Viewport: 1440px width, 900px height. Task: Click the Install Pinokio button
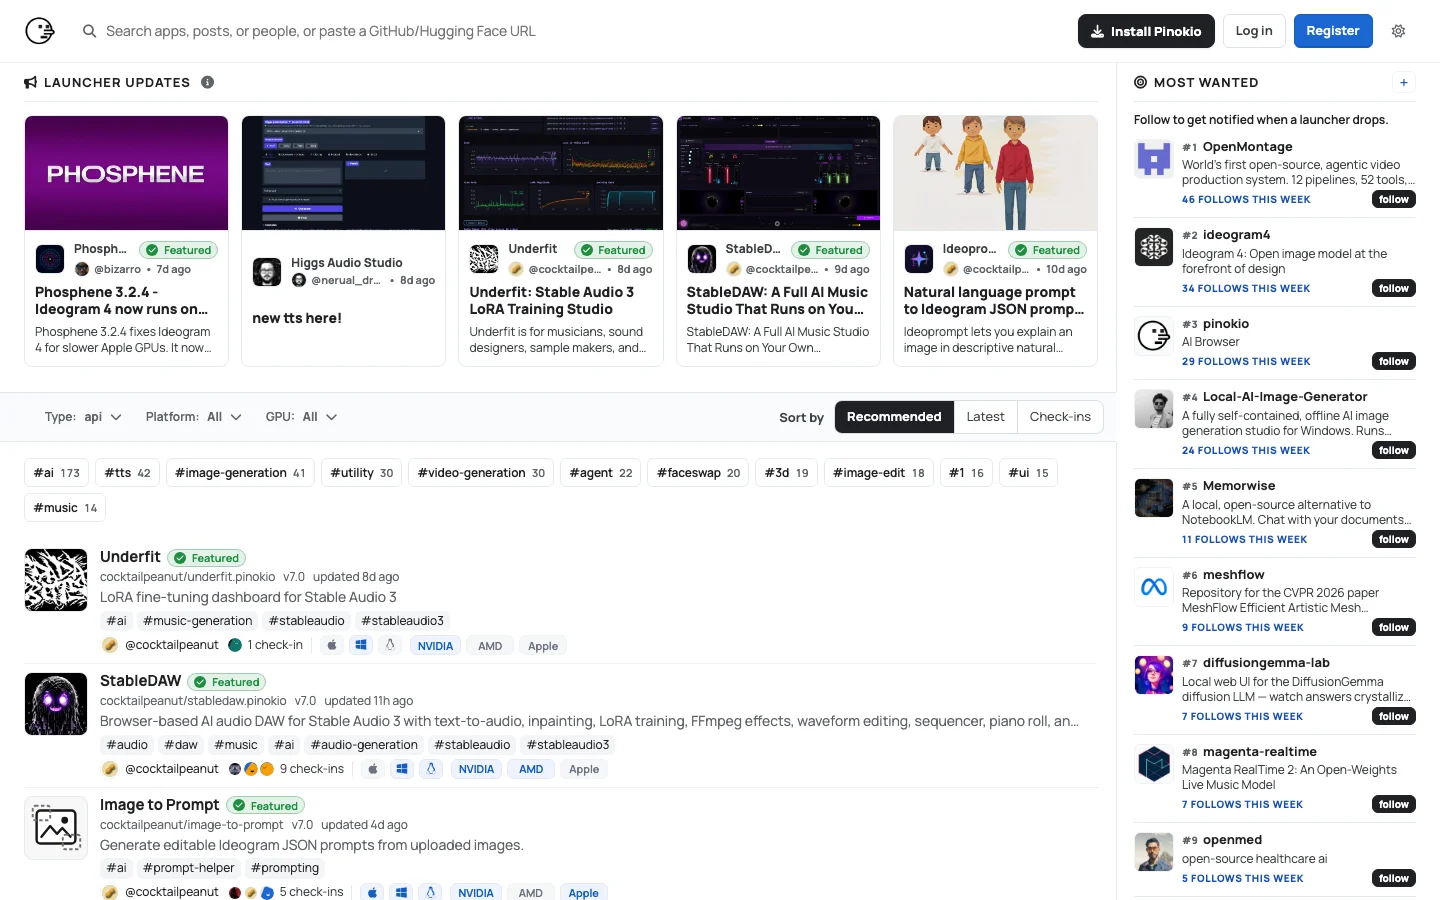pos(1146,31)
